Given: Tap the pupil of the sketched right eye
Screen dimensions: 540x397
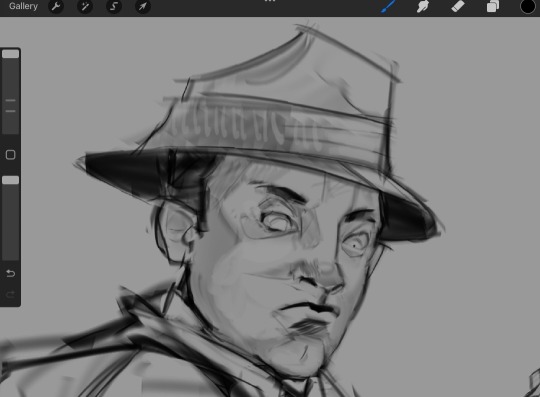Looking at the screenshot, I should 354,246.
